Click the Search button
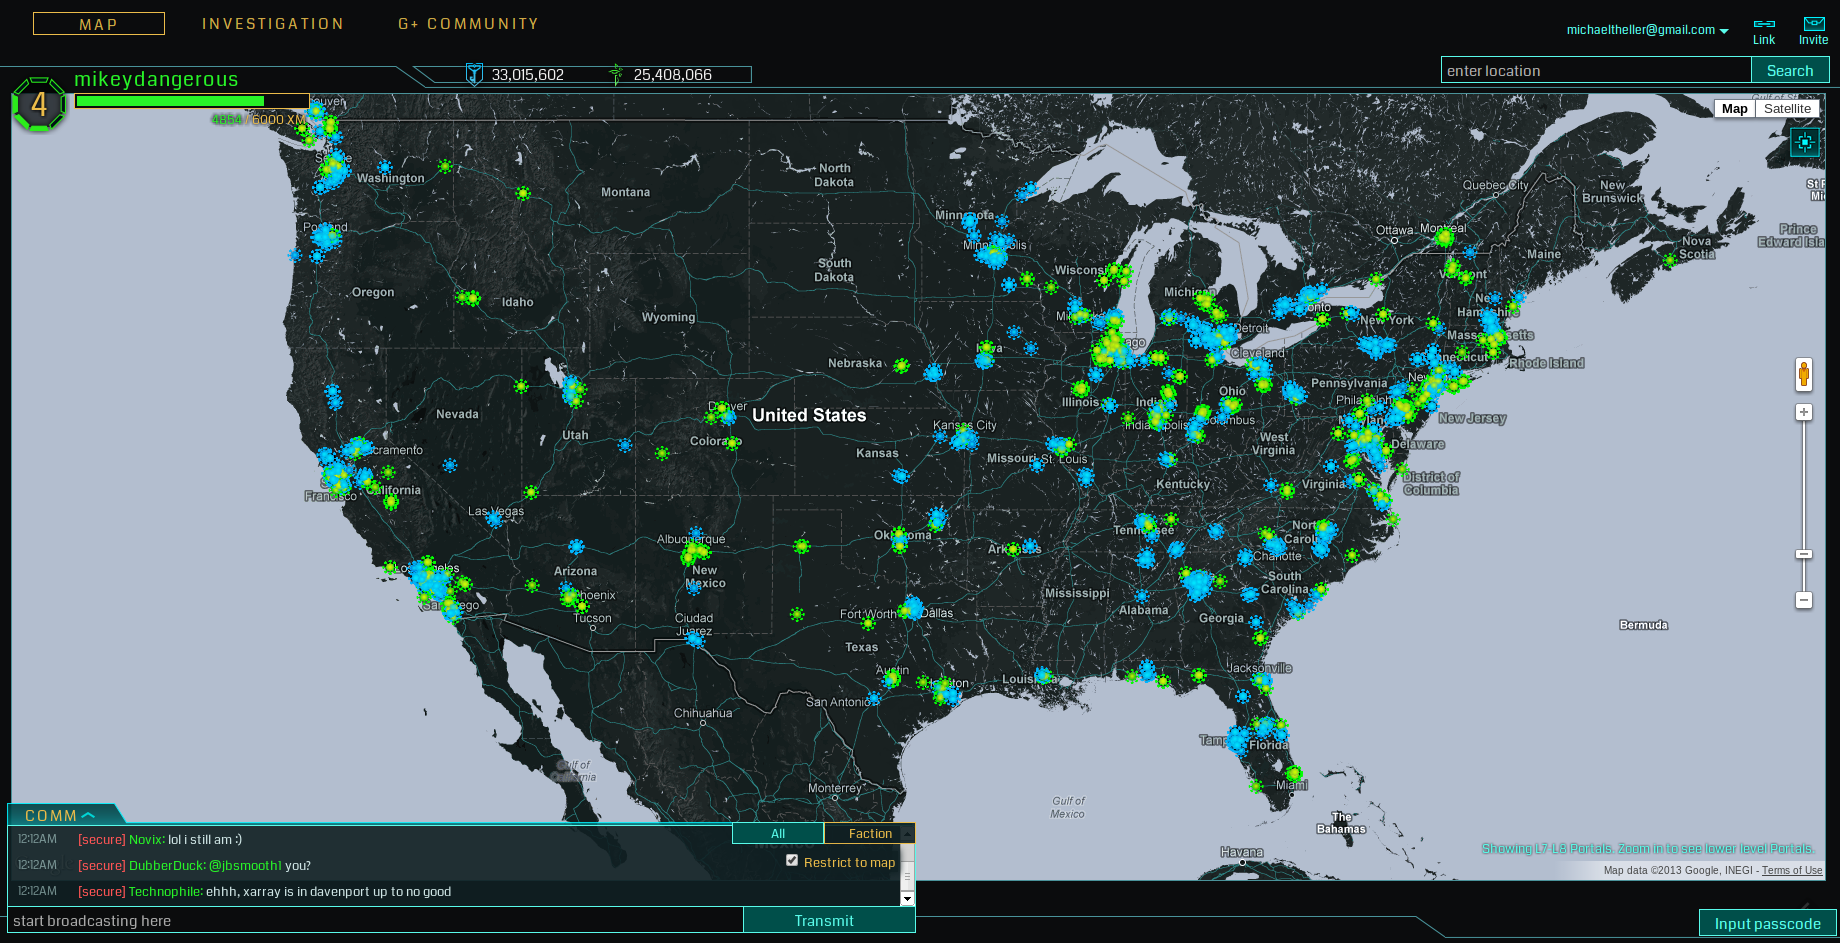 coord(1790,70)
